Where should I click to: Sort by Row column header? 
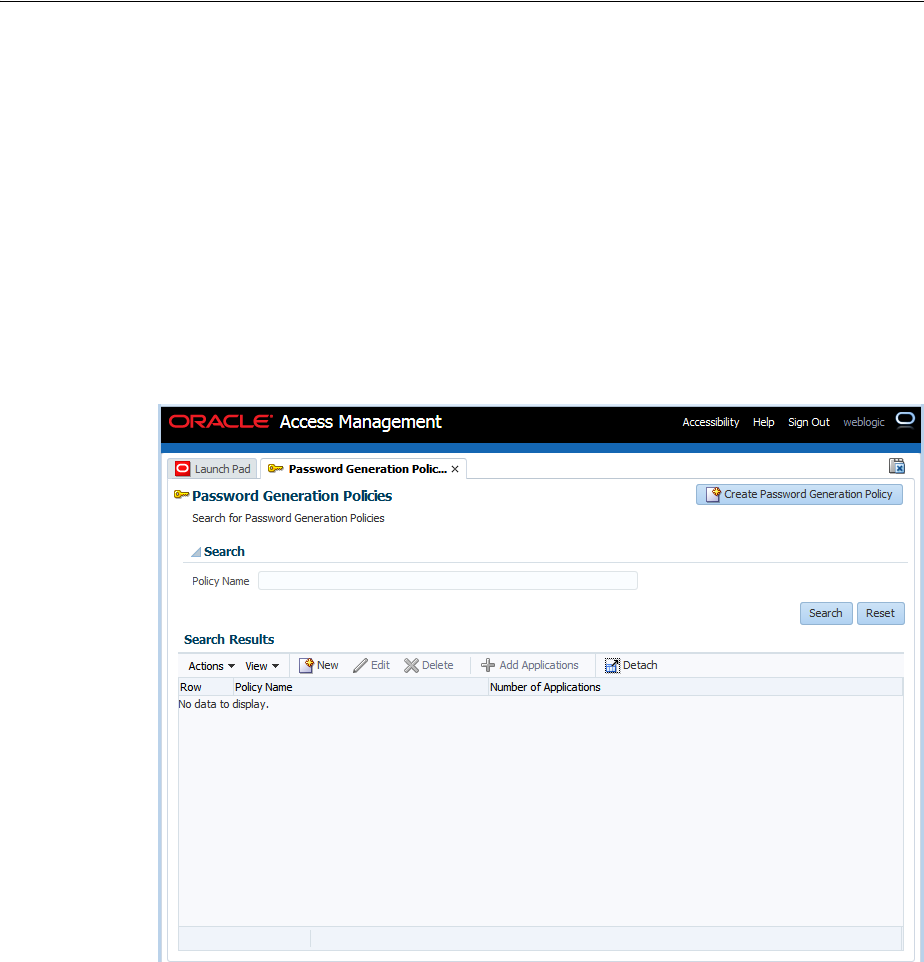click(206, 687)
